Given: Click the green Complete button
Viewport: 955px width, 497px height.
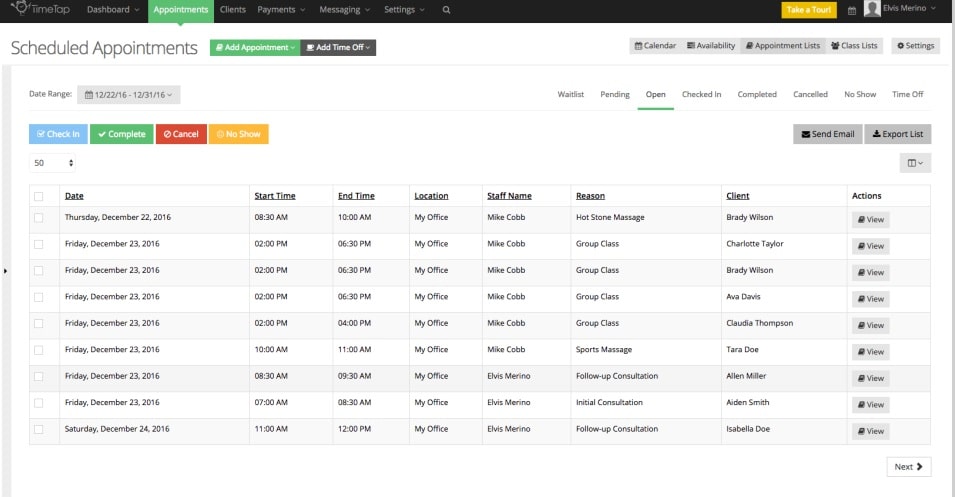Looking at the screenshot, I should coord(122,134).
